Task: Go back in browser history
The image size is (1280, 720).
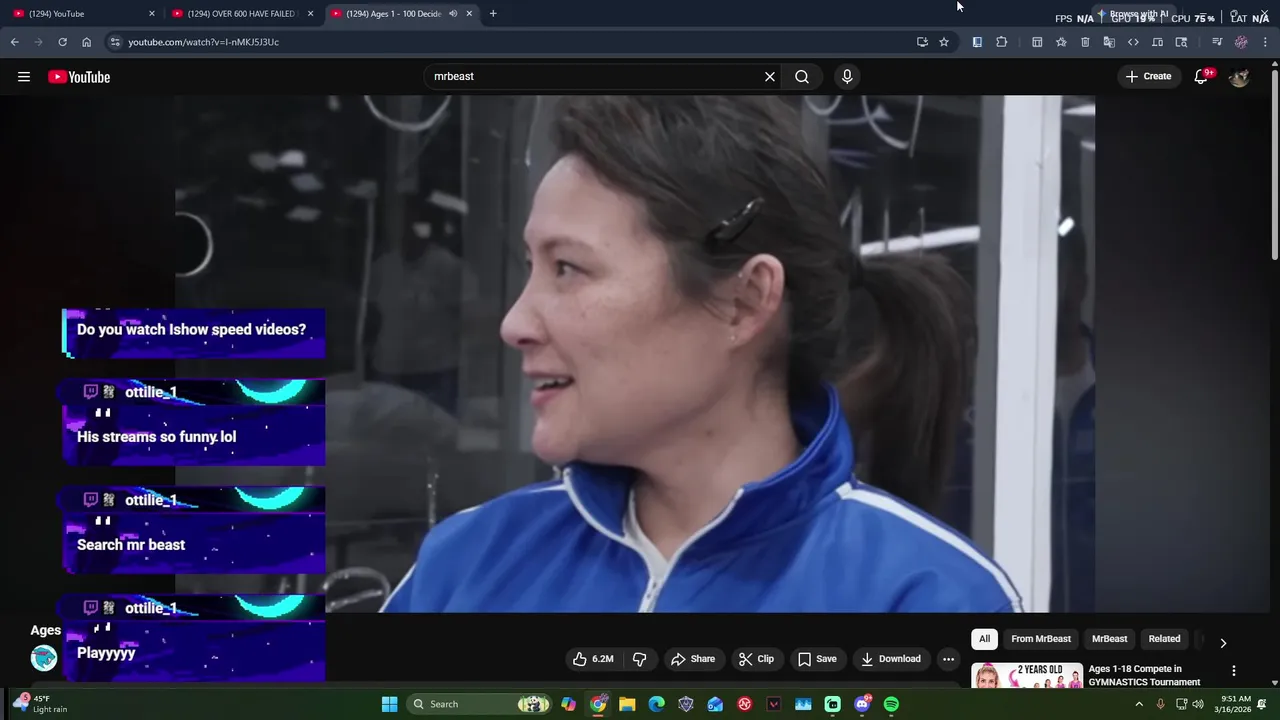Action: 14,42
